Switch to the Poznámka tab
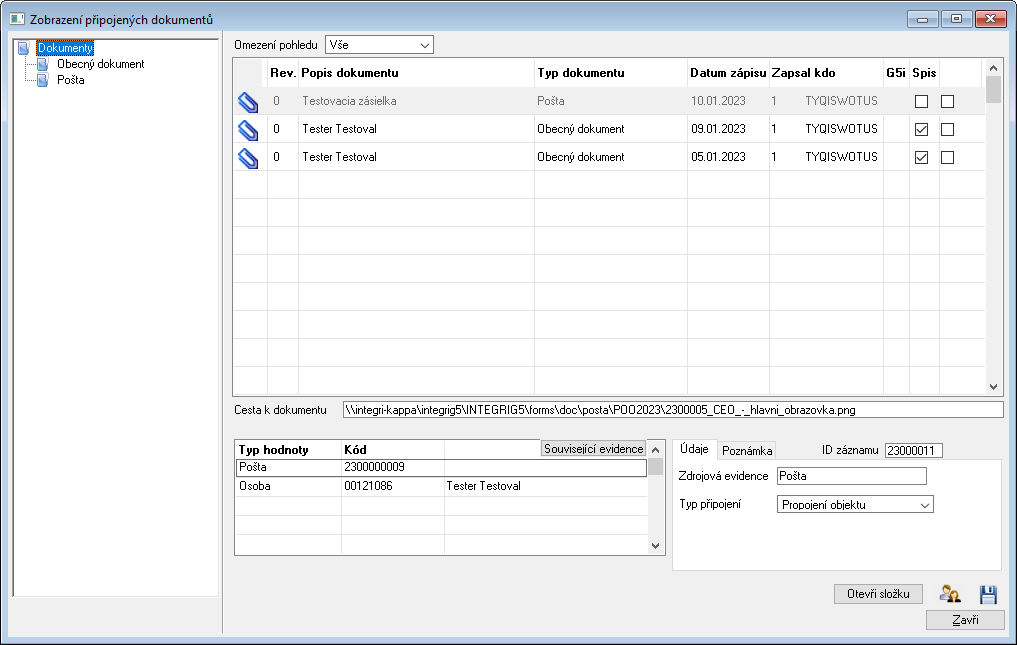The width and height of the screenshot is (1017, 645). [x=747, y=450]
